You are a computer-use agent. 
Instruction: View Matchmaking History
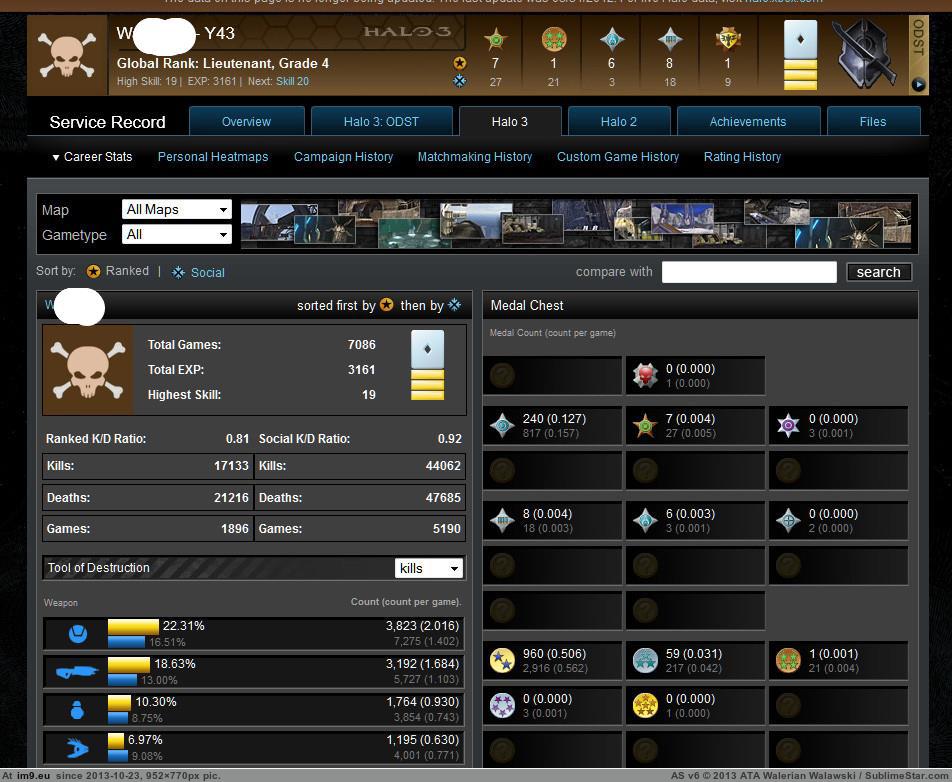coord(475,157)
